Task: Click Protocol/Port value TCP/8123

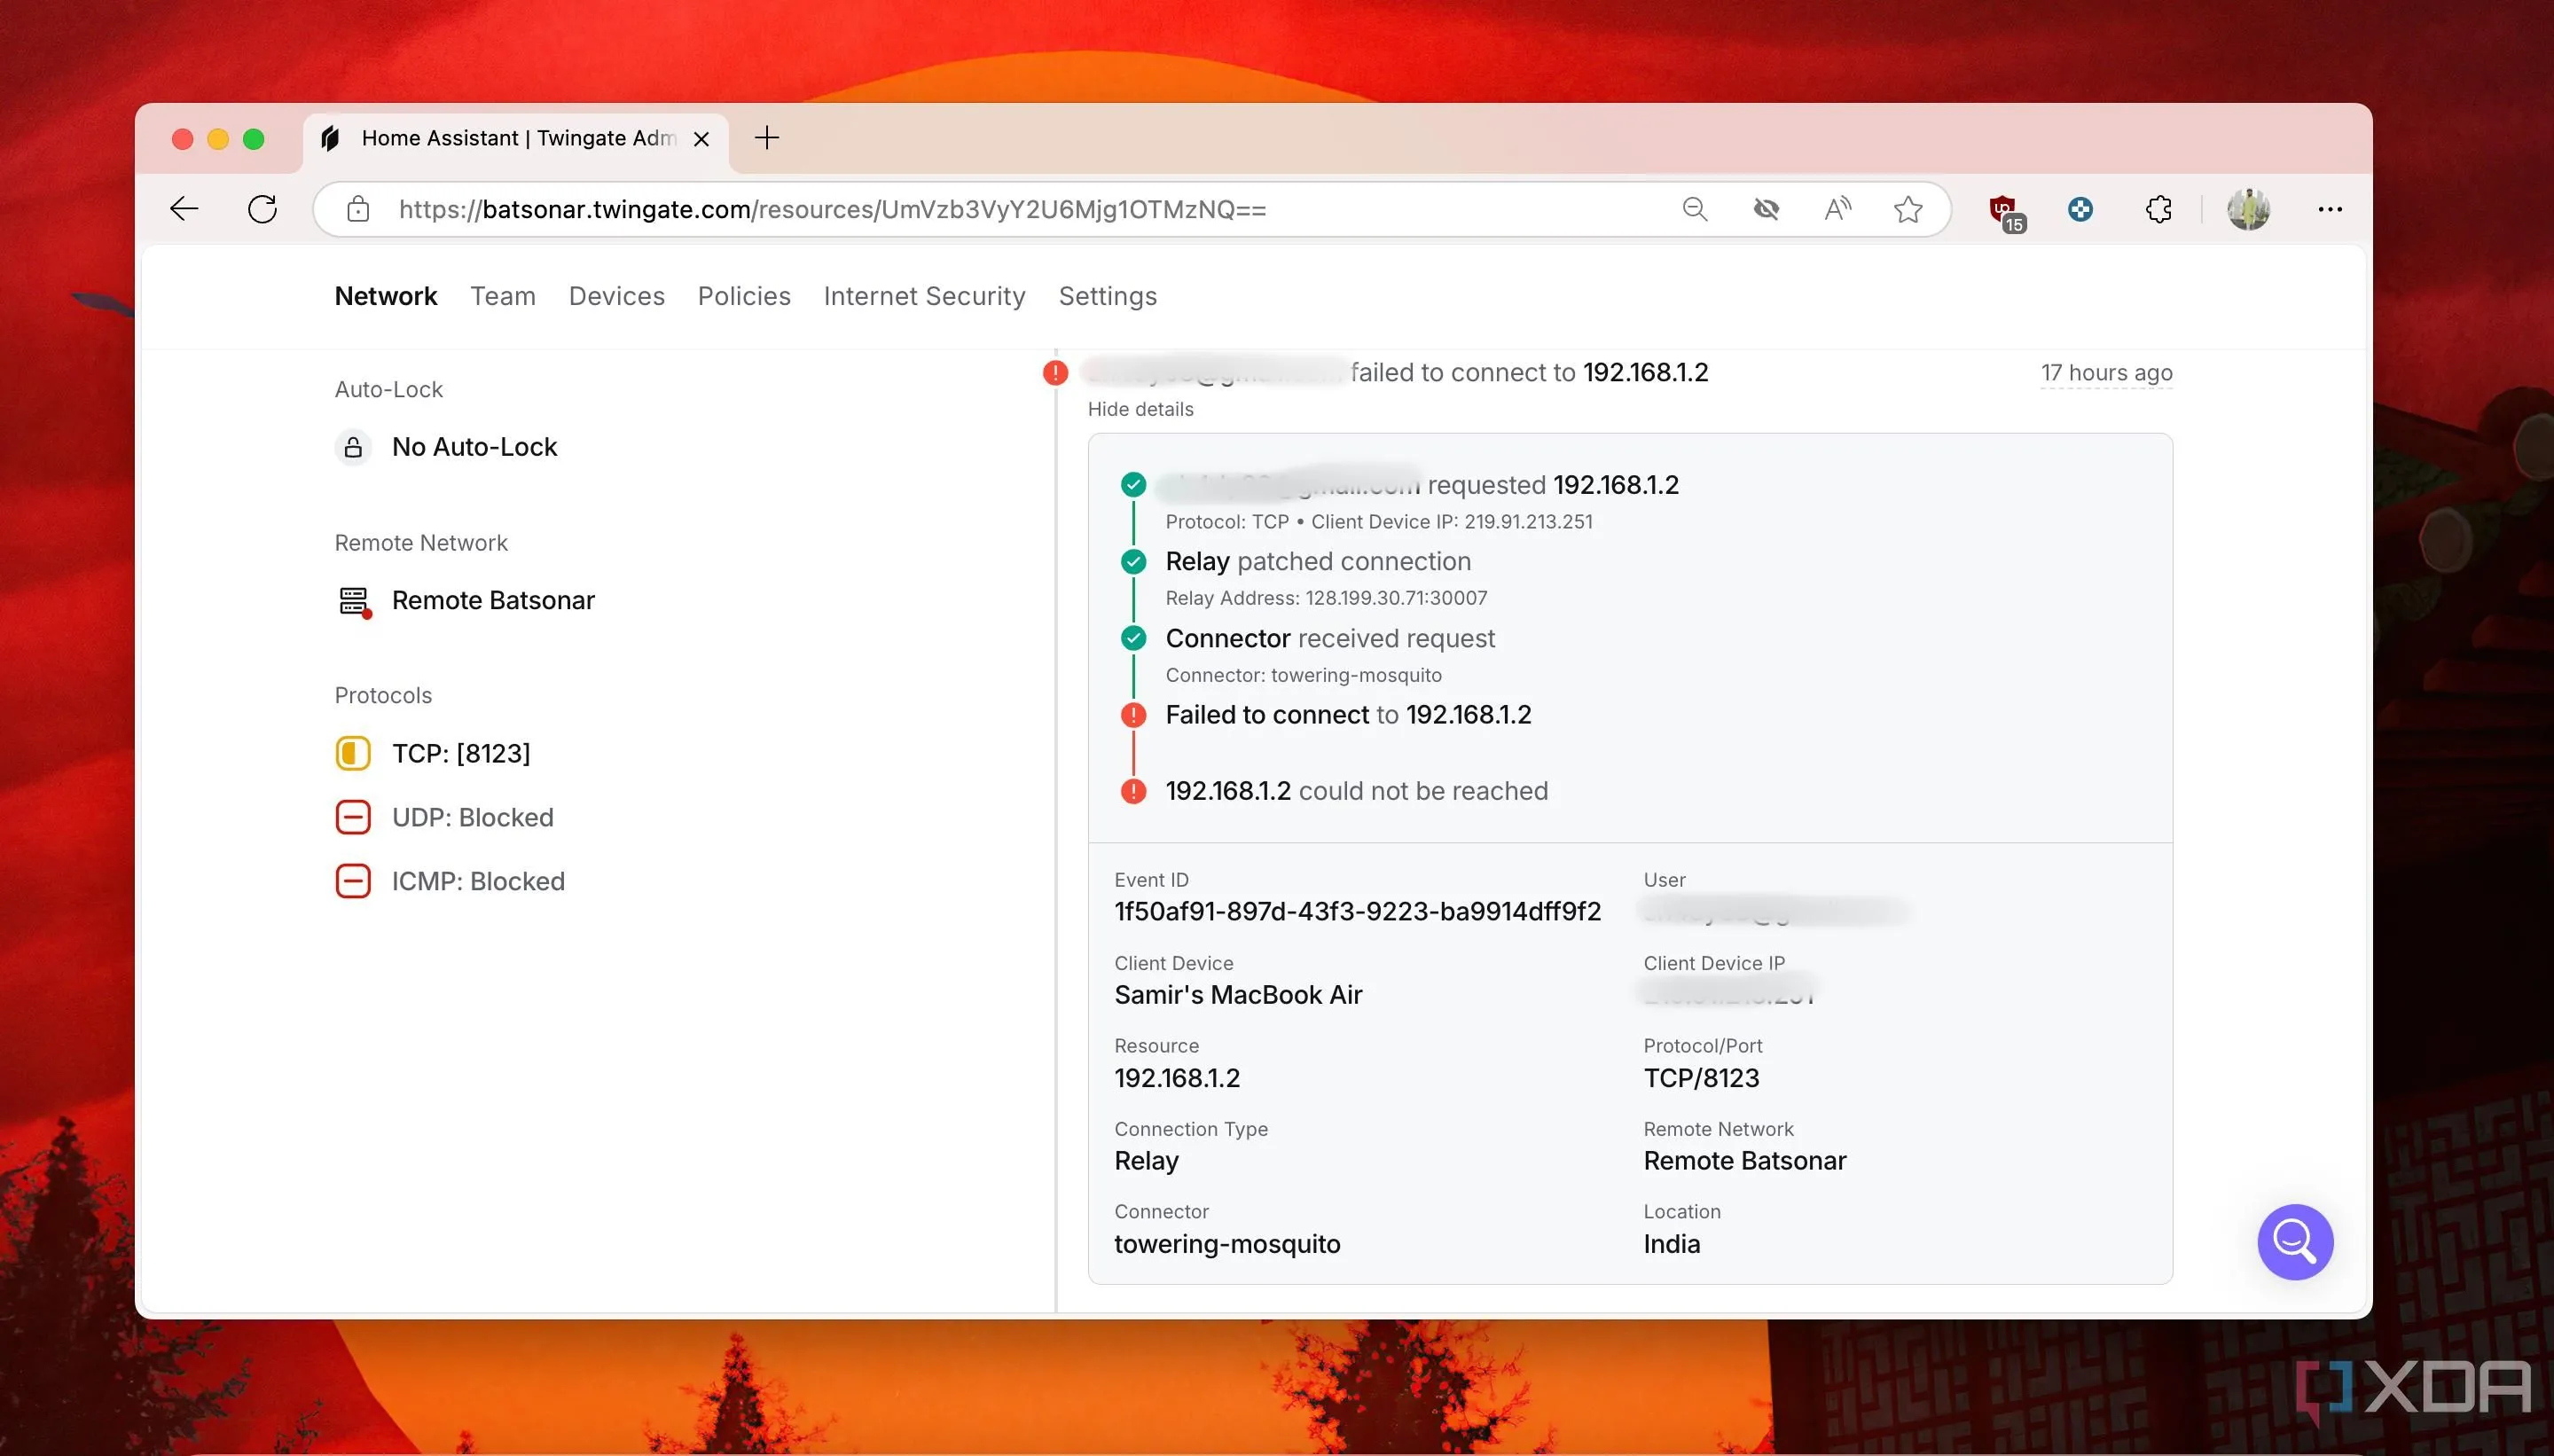Action: click(1701, 1077)
